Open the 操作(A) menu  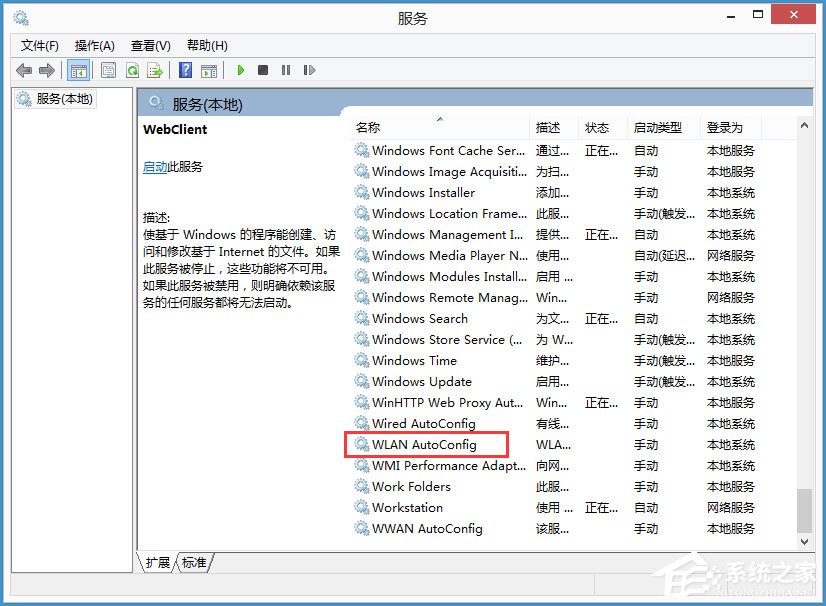click(x=96, y=45)
